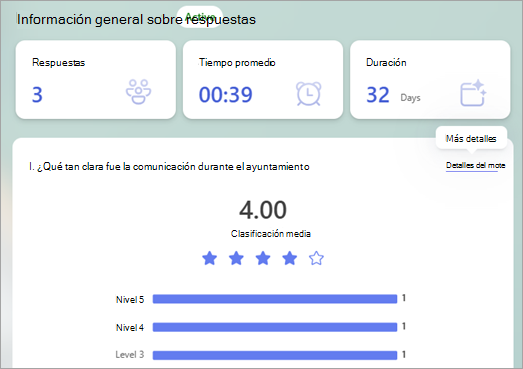The image size is (523, 369).
Task: Click the calendar sparkle icon in Duración card
Action: click(x=473, y=93)
